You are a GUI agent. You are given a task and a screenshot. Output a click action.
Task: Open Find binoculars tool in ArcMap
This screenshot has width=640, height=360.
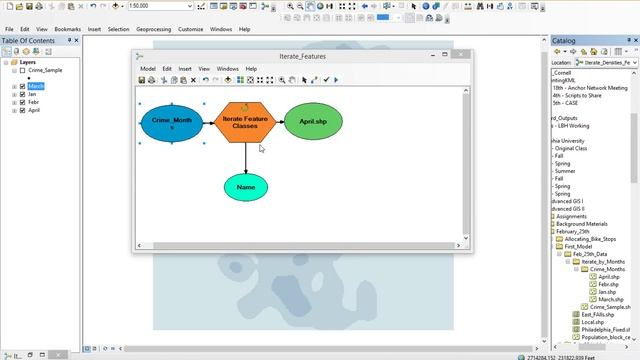[480, 6]
